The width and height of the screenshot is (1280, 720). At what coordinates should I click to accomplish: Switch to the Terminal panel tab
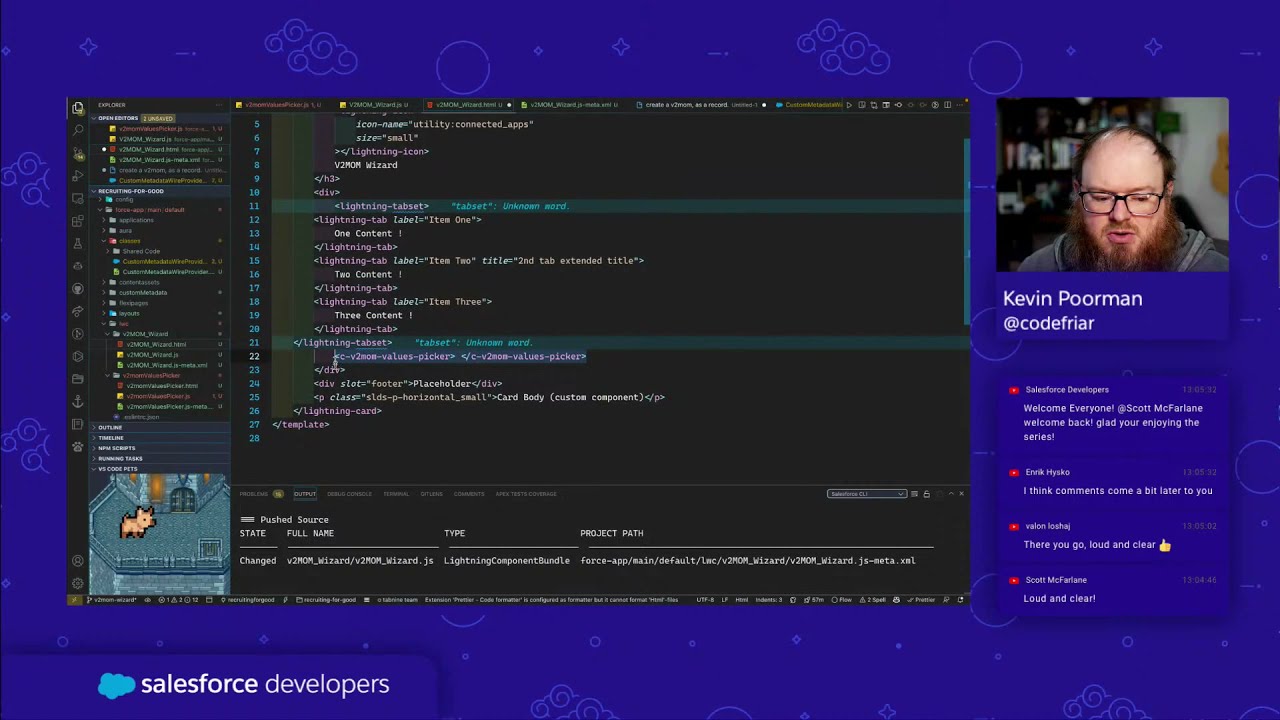pyautogui.click(x=396, y=494)
